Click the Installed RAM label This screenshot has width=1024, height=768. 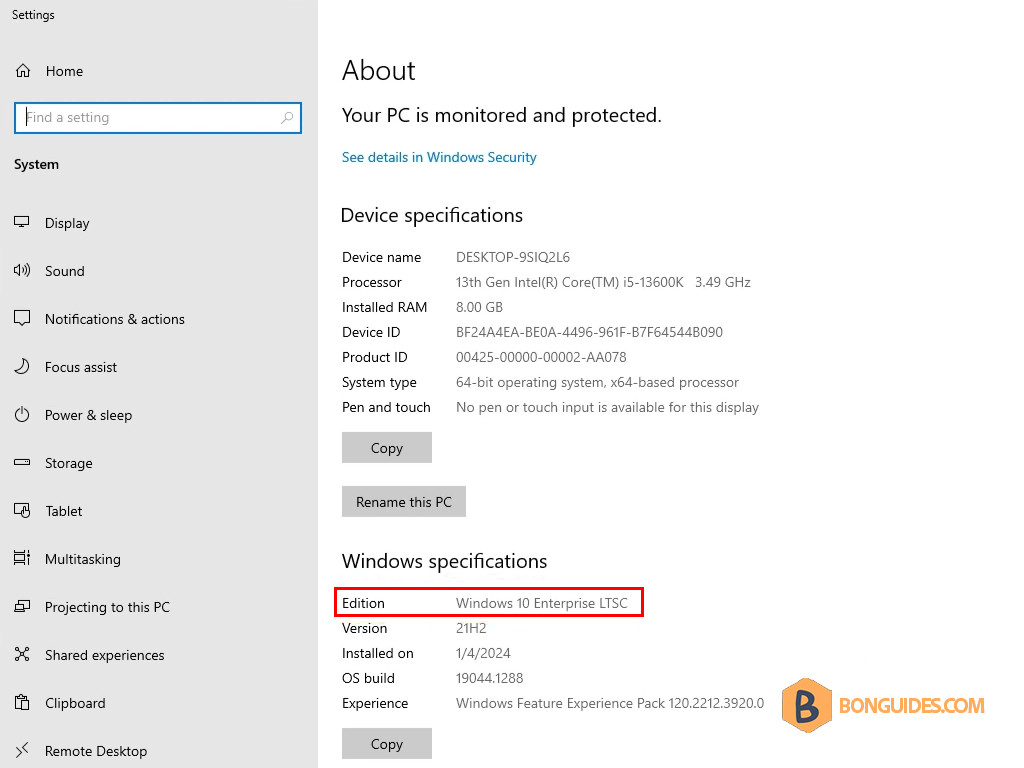(x=384, y=307)
